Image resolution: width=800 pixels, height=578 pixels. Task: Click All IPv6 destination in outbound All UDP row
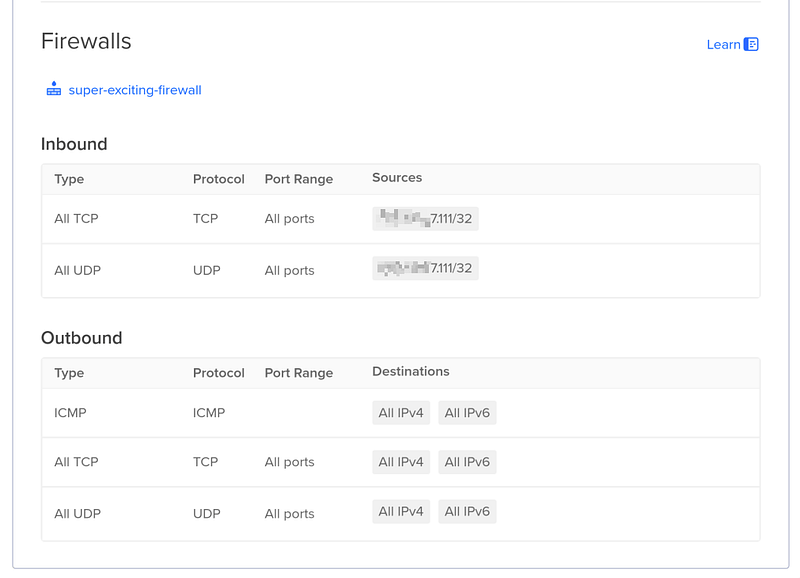point(467,512)
